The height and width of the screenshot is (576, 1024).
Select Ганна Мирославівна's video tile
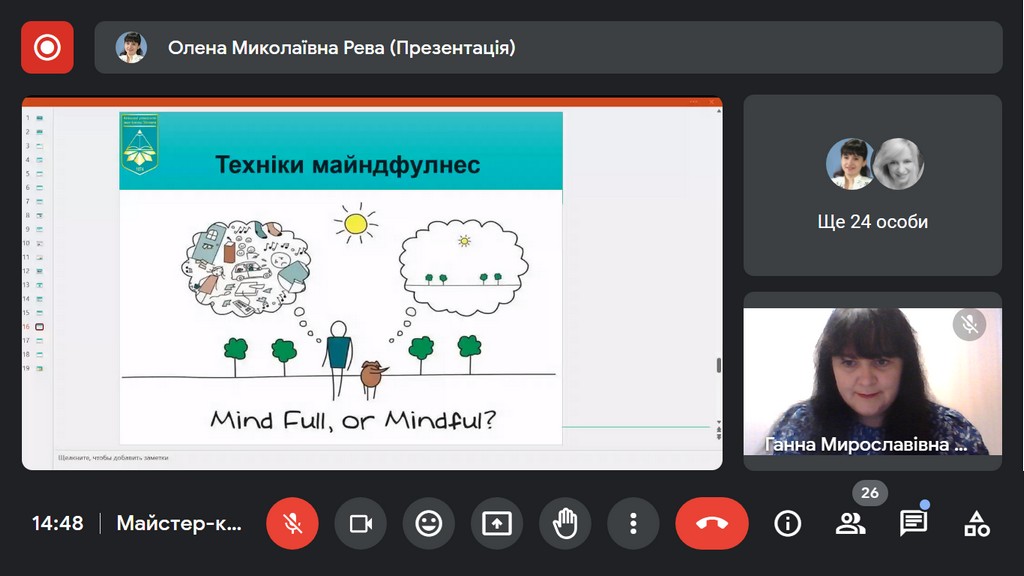[x=872, y=382]
